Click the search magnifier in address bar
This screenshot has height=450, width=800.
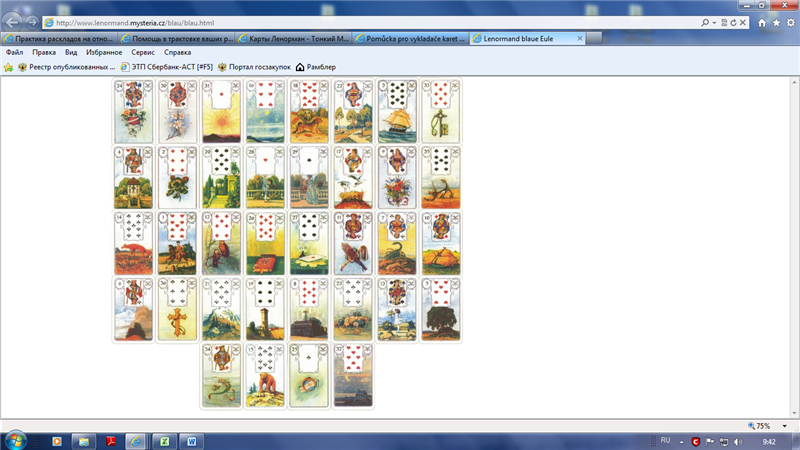click(705, 23)
